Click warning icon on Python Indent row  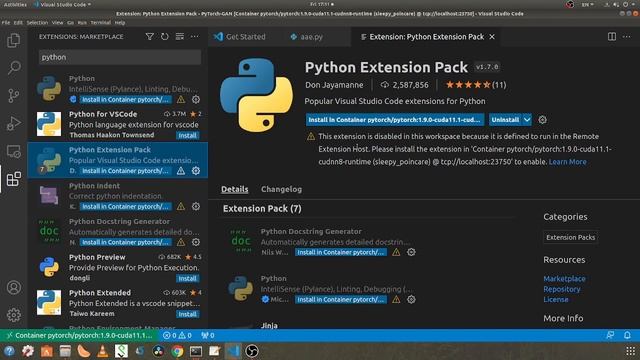tap(181, 207)
